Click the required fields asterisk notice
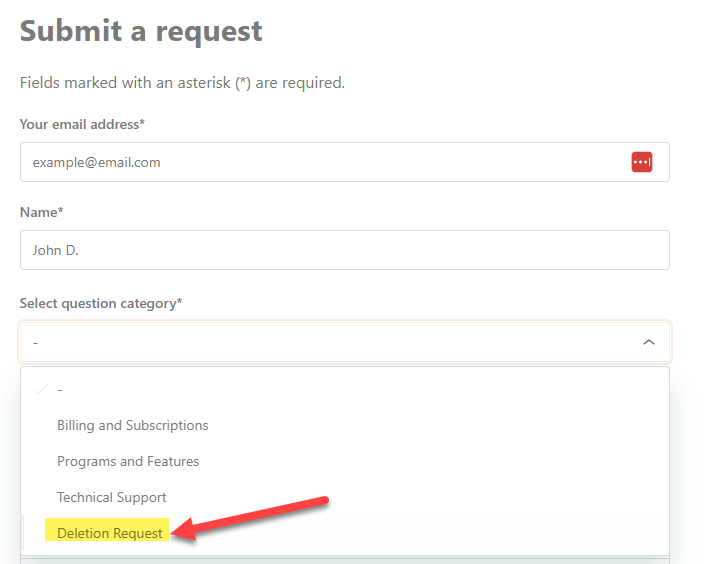 [x=182, y=82]
